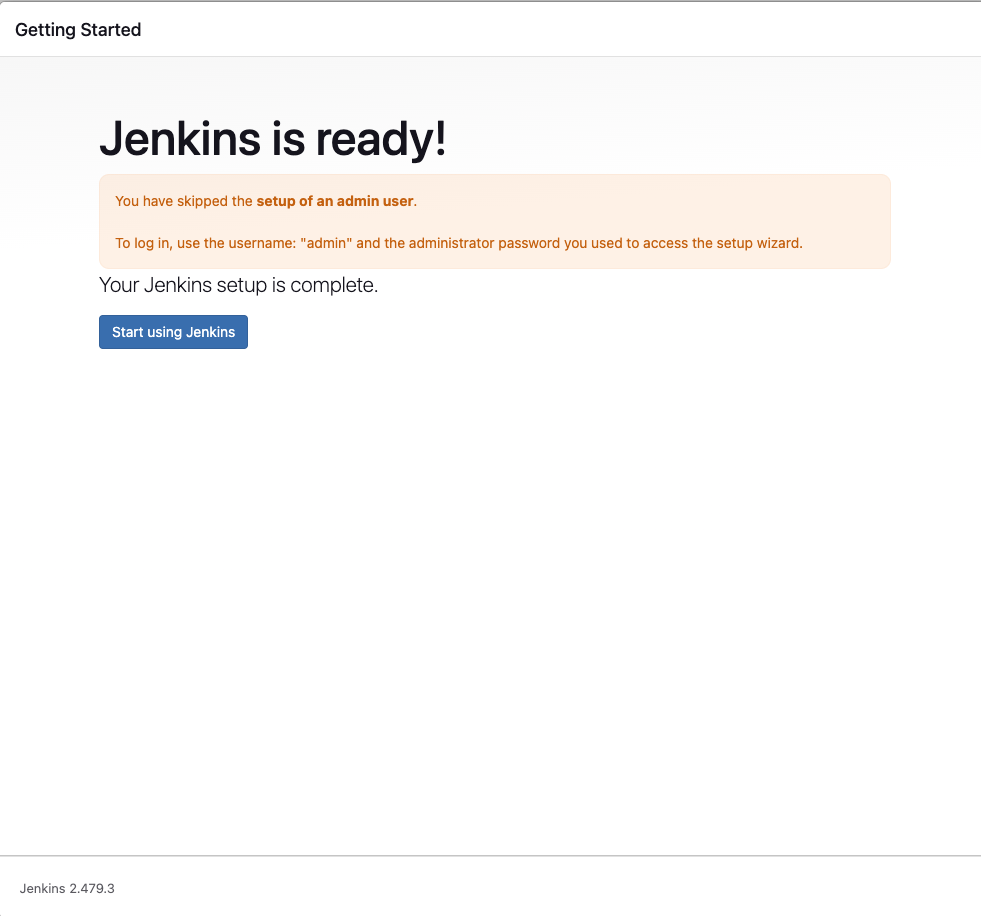
Task: Click the To log in, use the username phrase
Action: pyautogui.click(x=206, y=243)
